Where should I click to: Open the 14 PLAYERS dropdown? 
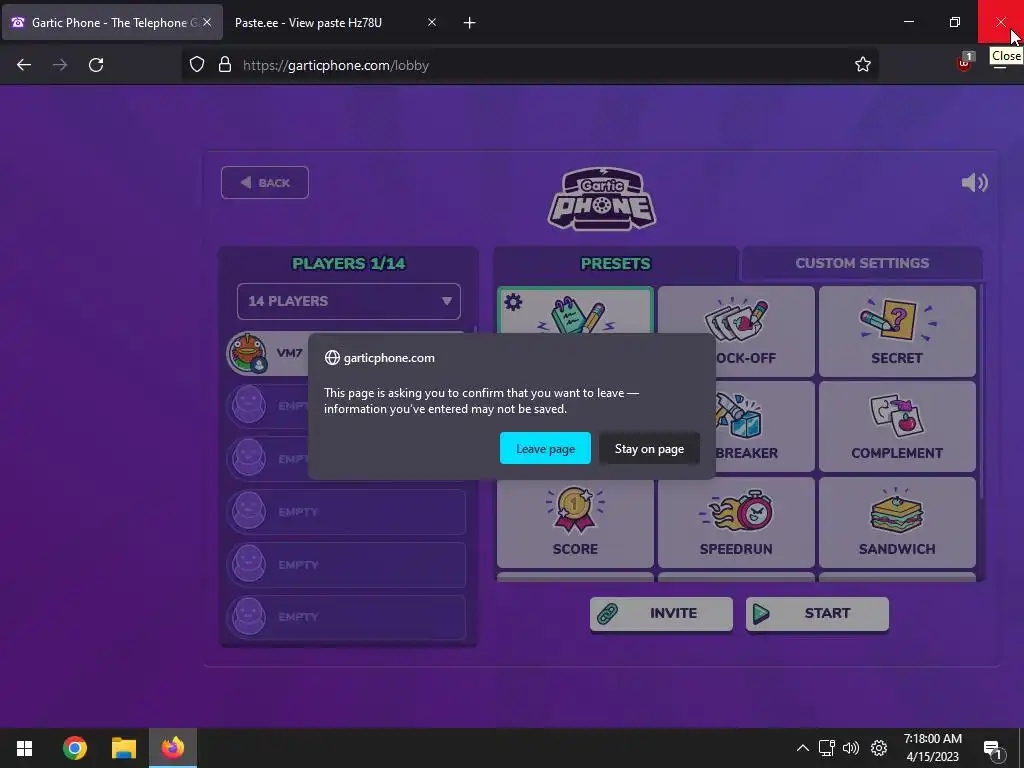tap(349, 301)
